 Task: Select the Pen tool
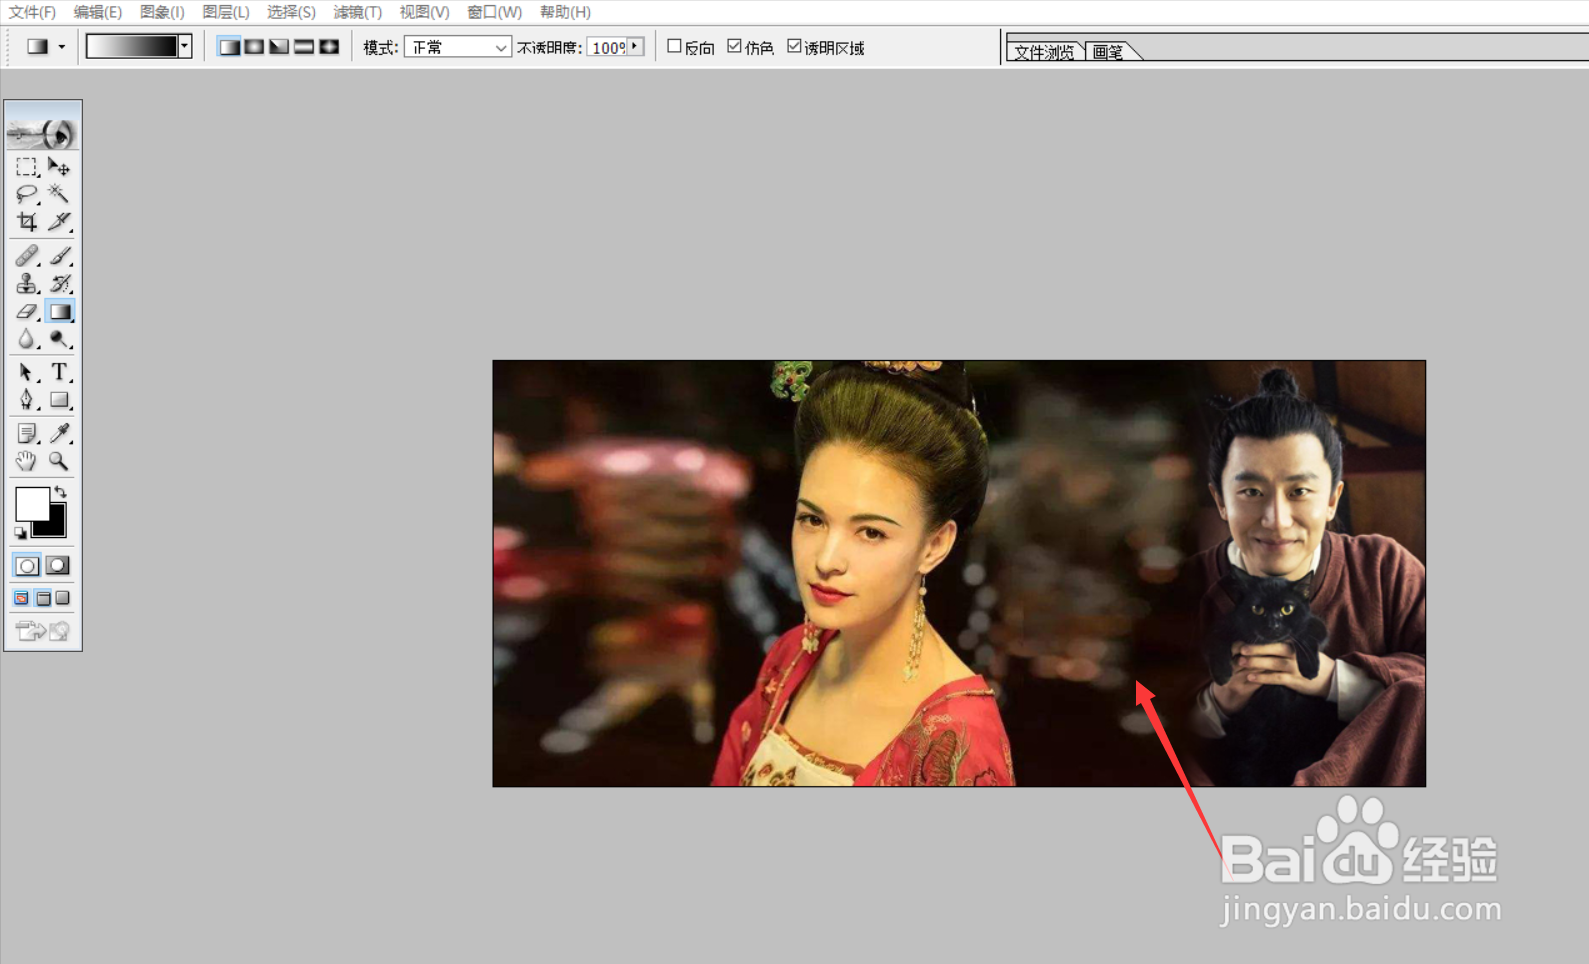pos(27,400)
